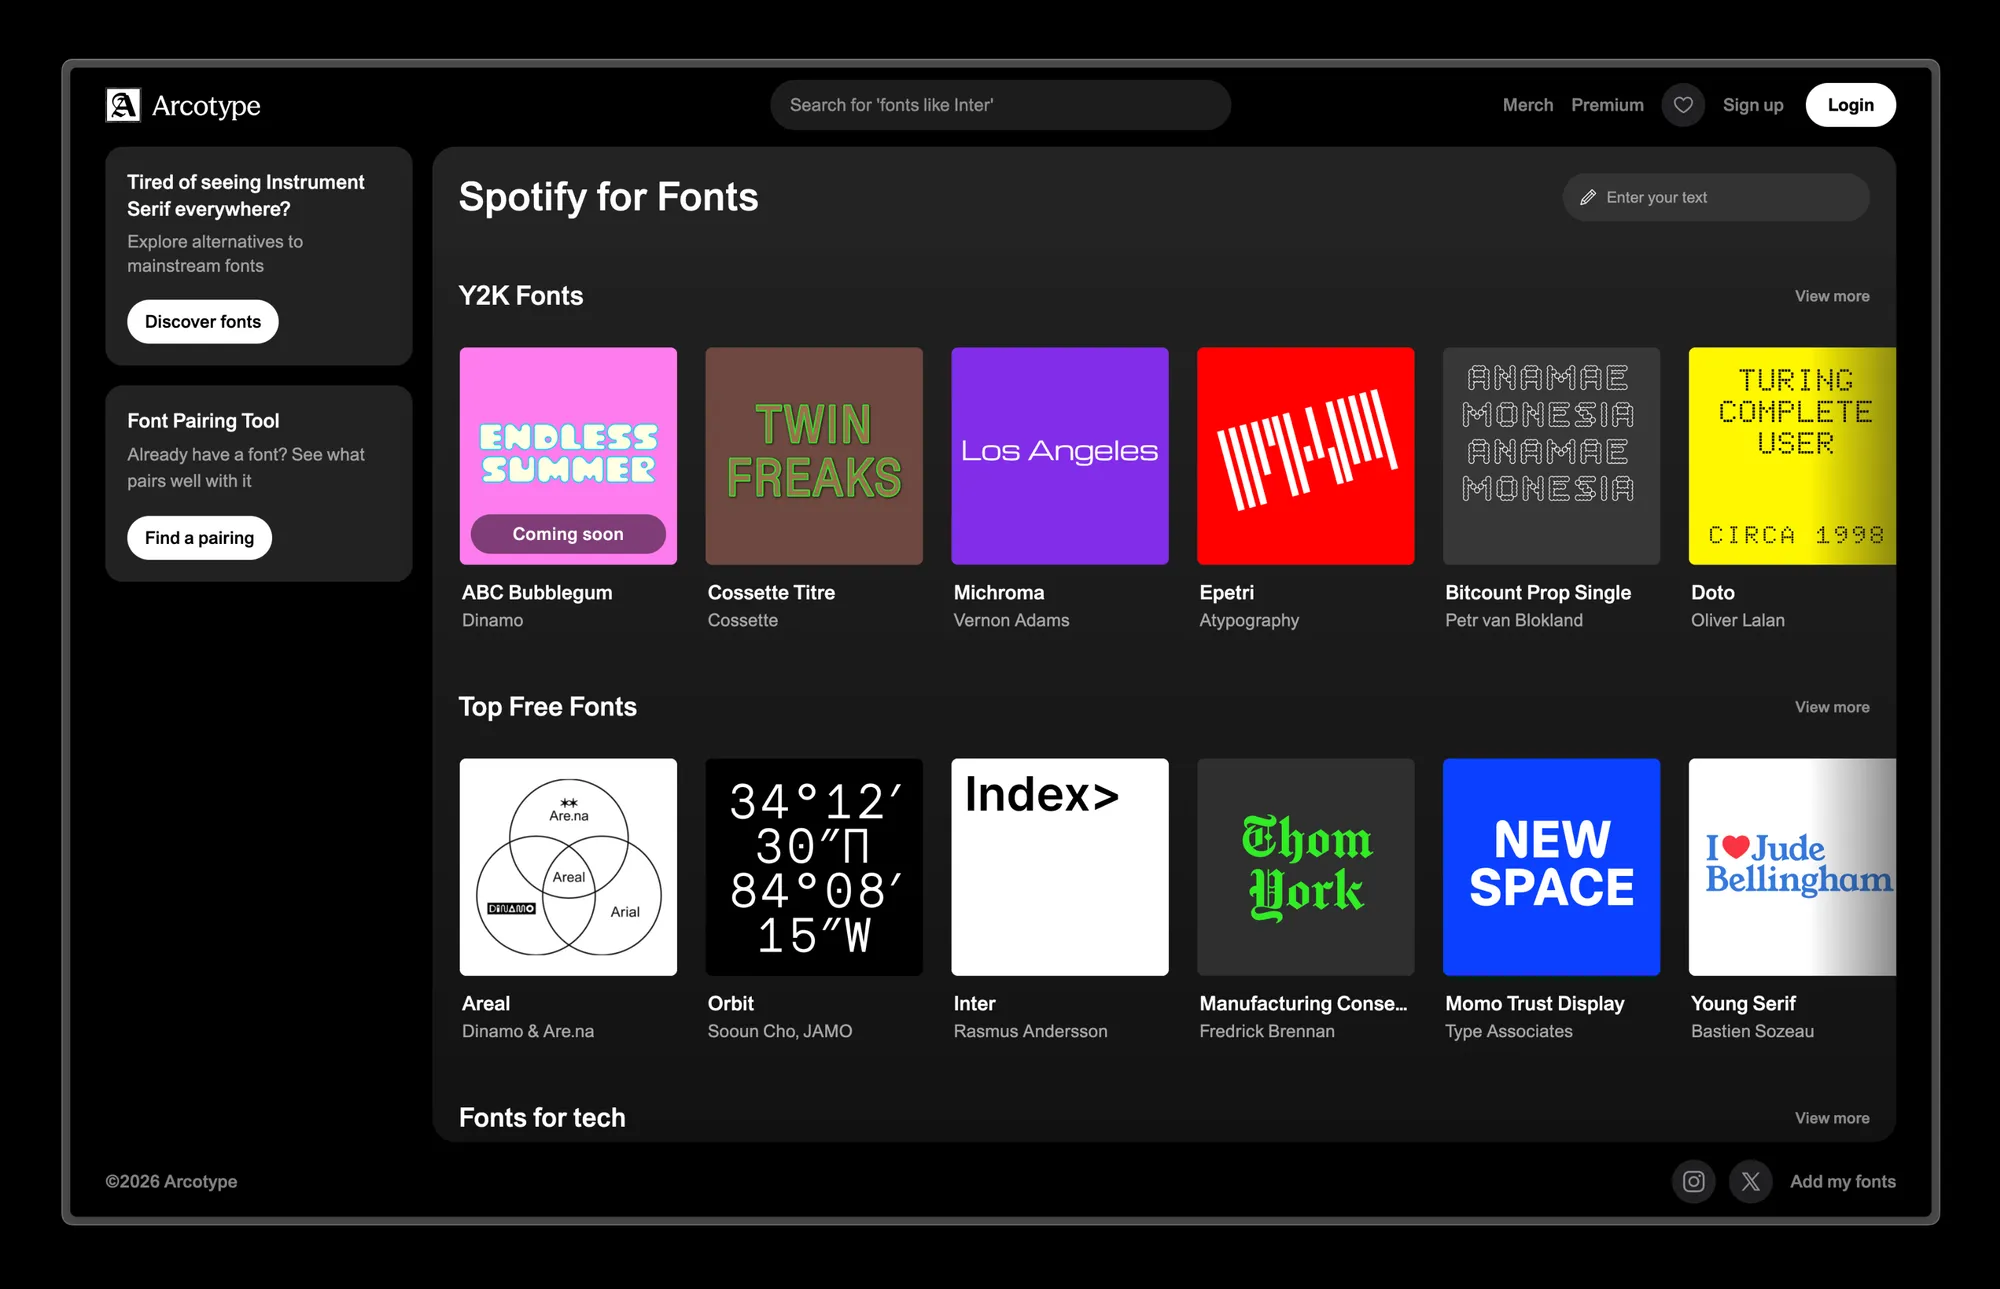Screen dimensions: 2000x1289
Task: Open the Cossette Titre Twin Freaks thumbnail
Action: 814,456
